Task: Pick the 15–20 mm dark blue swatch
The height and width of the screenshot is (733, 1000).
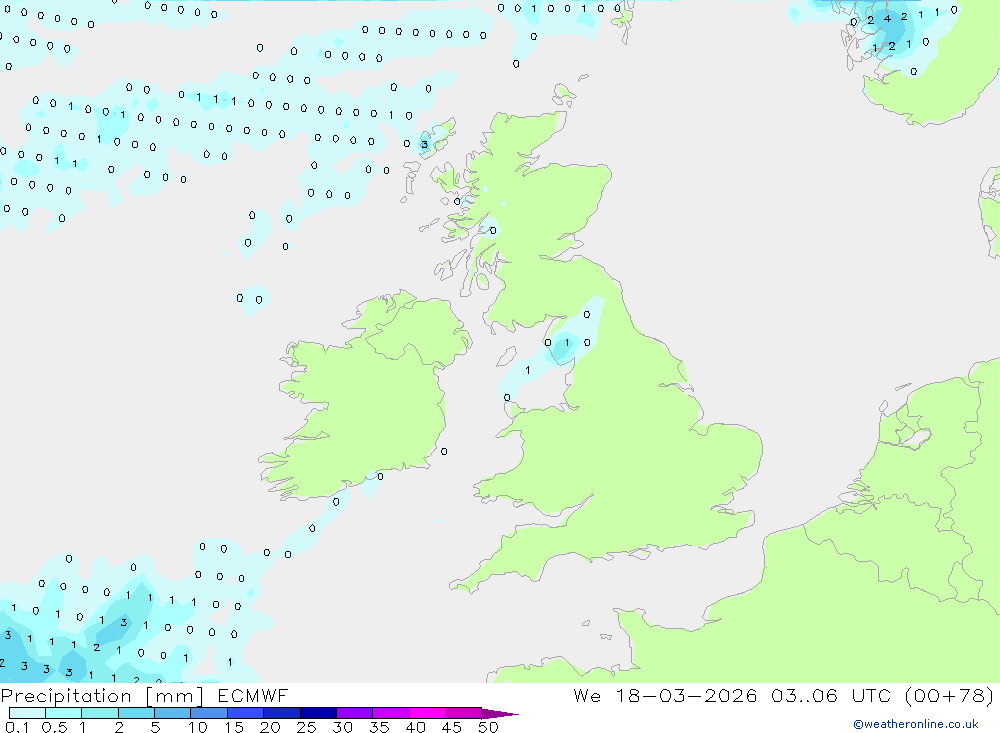Action: [246, 713]
